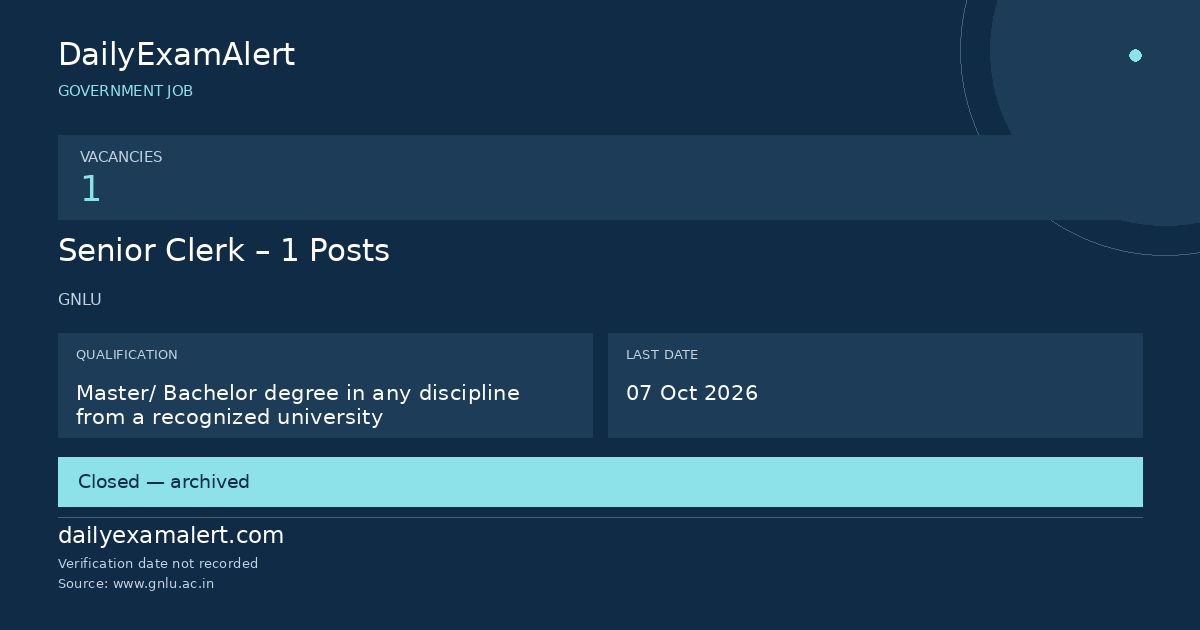Click the GOVERNMENT JOB category label
Screen dimensions: 1200x630
[125, 91]
